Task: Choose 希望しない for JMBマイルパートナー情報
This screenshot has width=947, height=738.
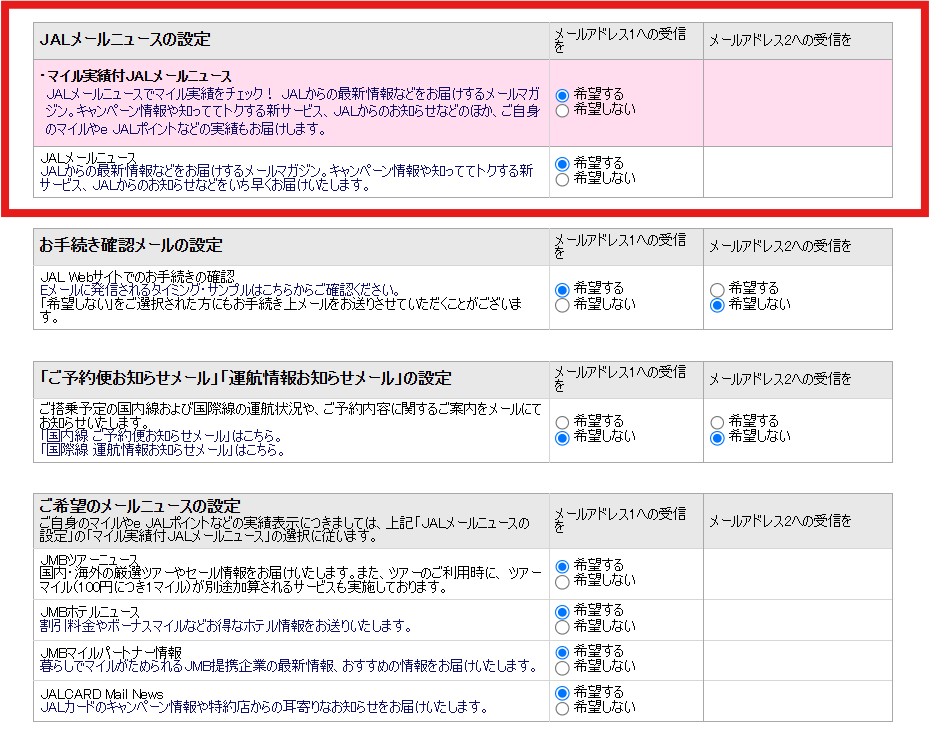Action: (562, 667)
